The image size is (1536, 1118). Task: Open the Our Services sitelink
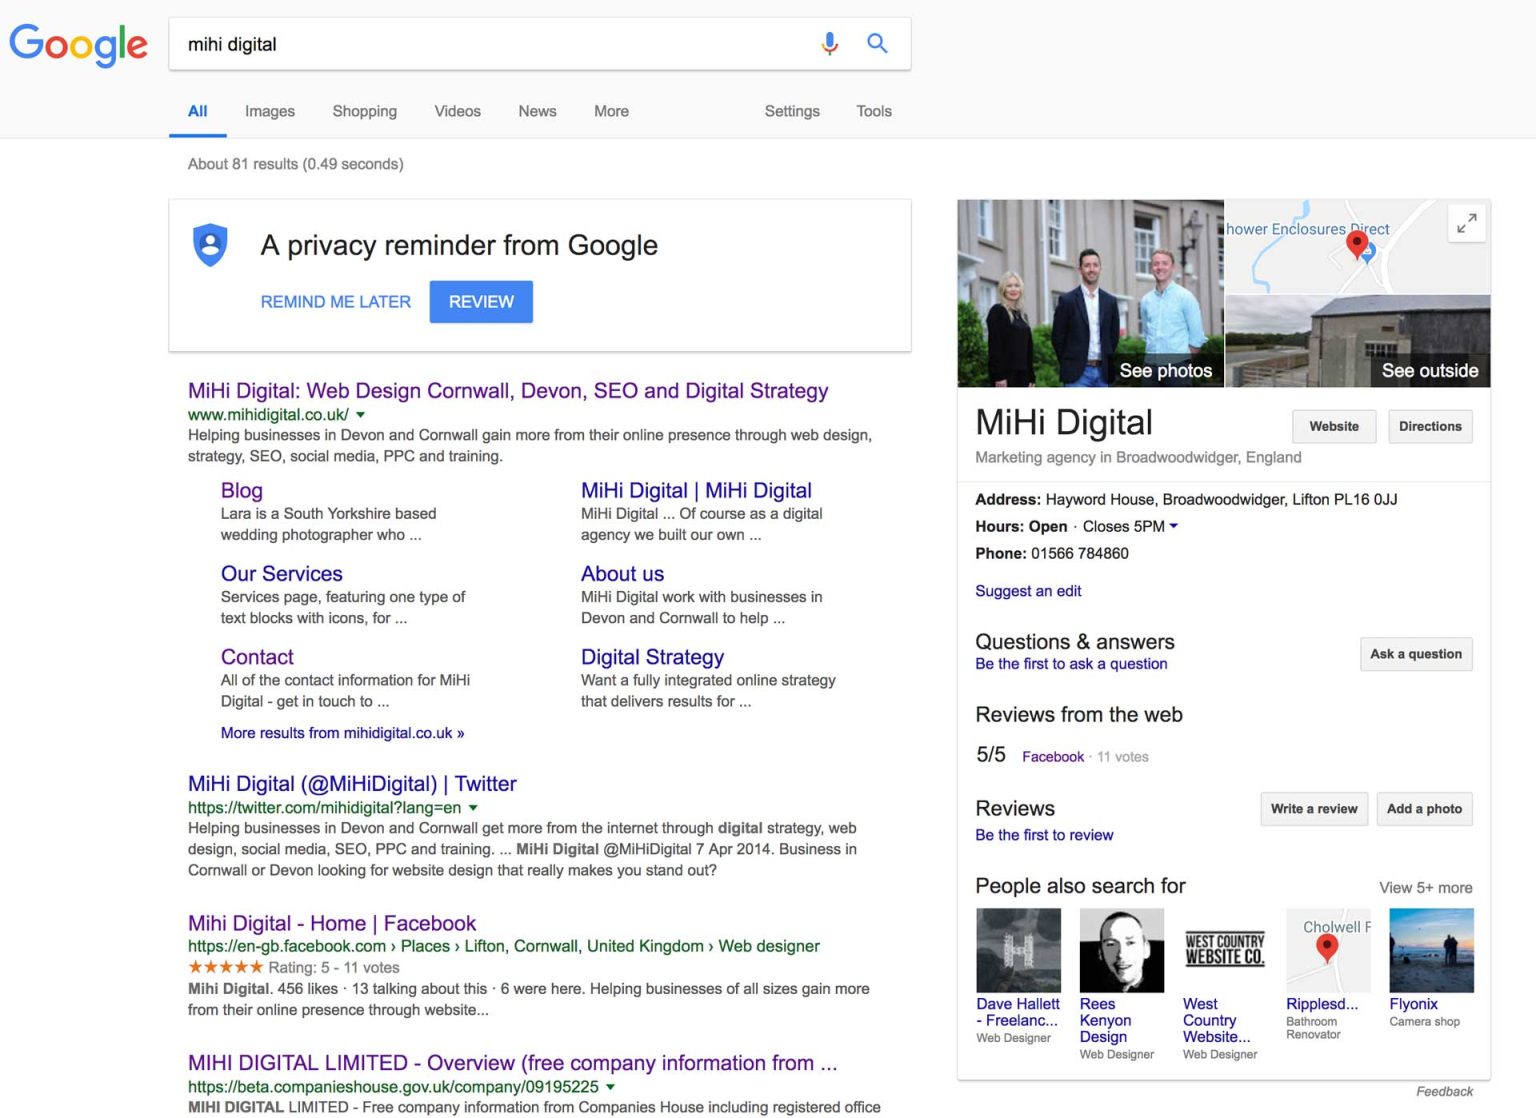[282, 574]
